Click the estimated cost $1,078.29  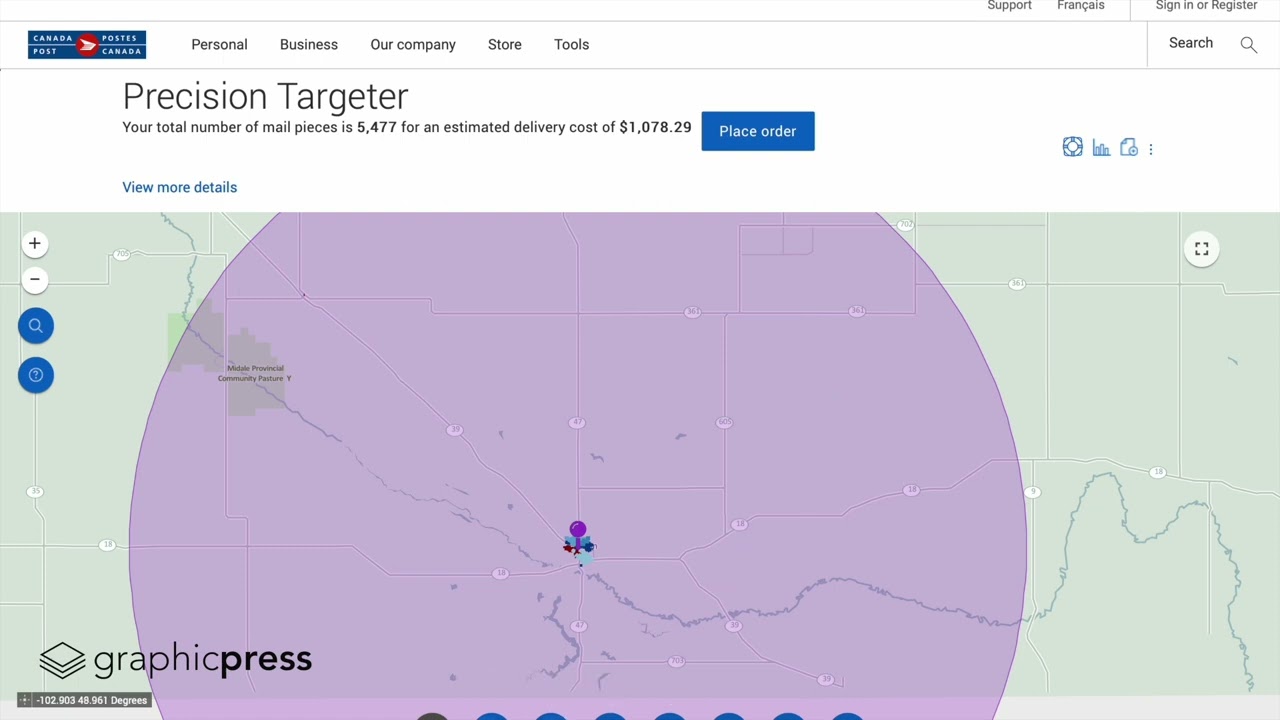pyautogui.click(x=655, y=127)
